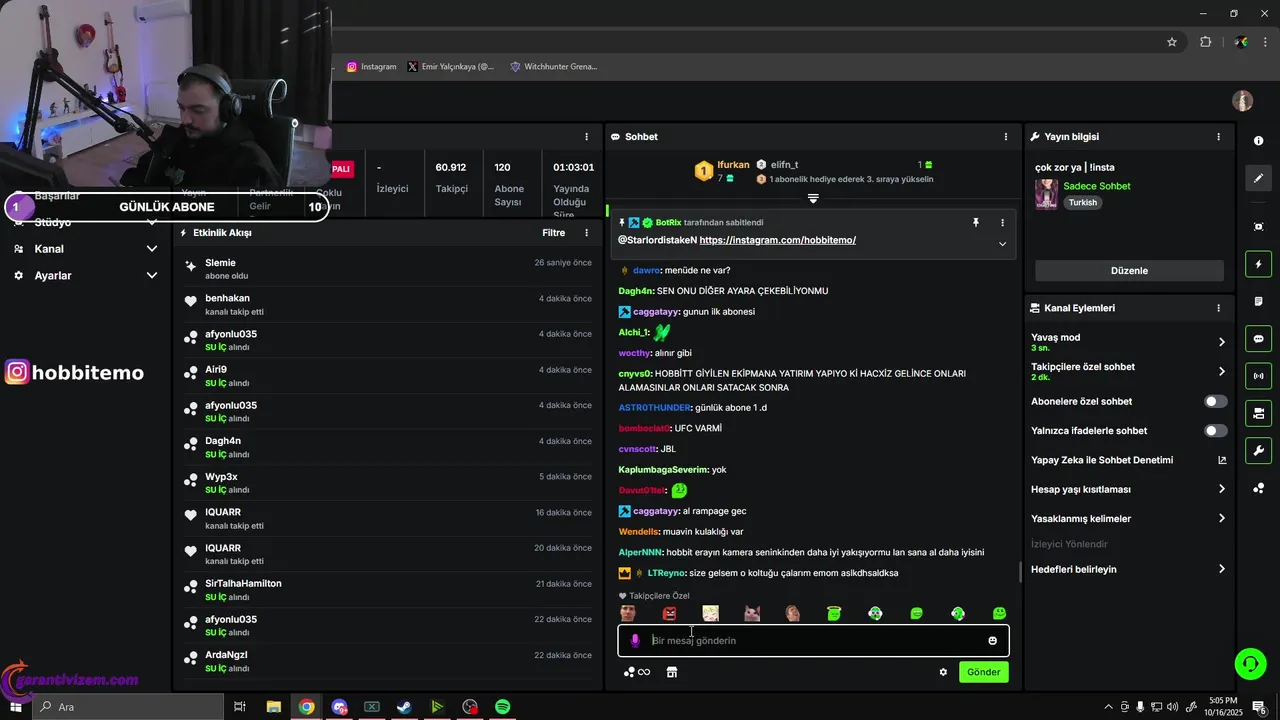Open chat settings gear icon
1280x720 pixels.
(x=943, y=672)
